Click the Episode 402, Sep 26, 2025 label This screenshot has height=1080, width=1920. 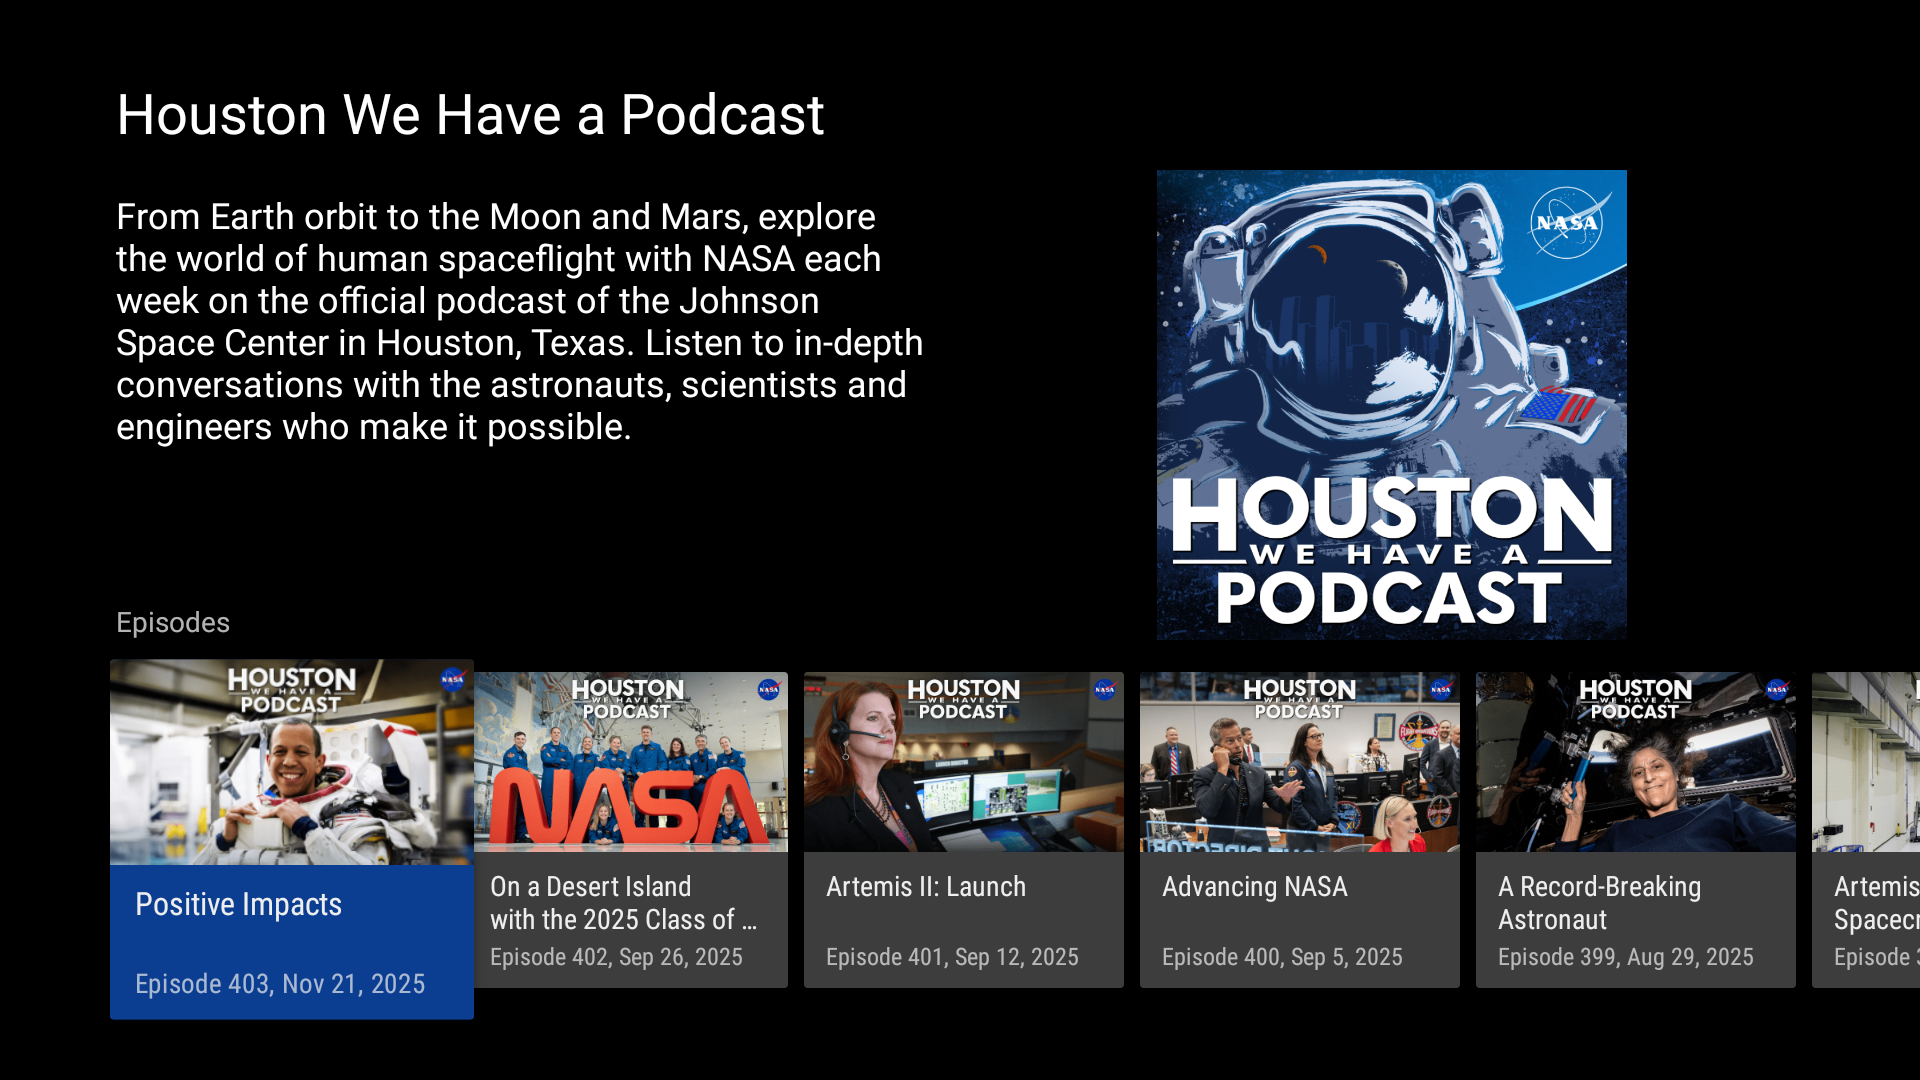[x=616, y=957]
